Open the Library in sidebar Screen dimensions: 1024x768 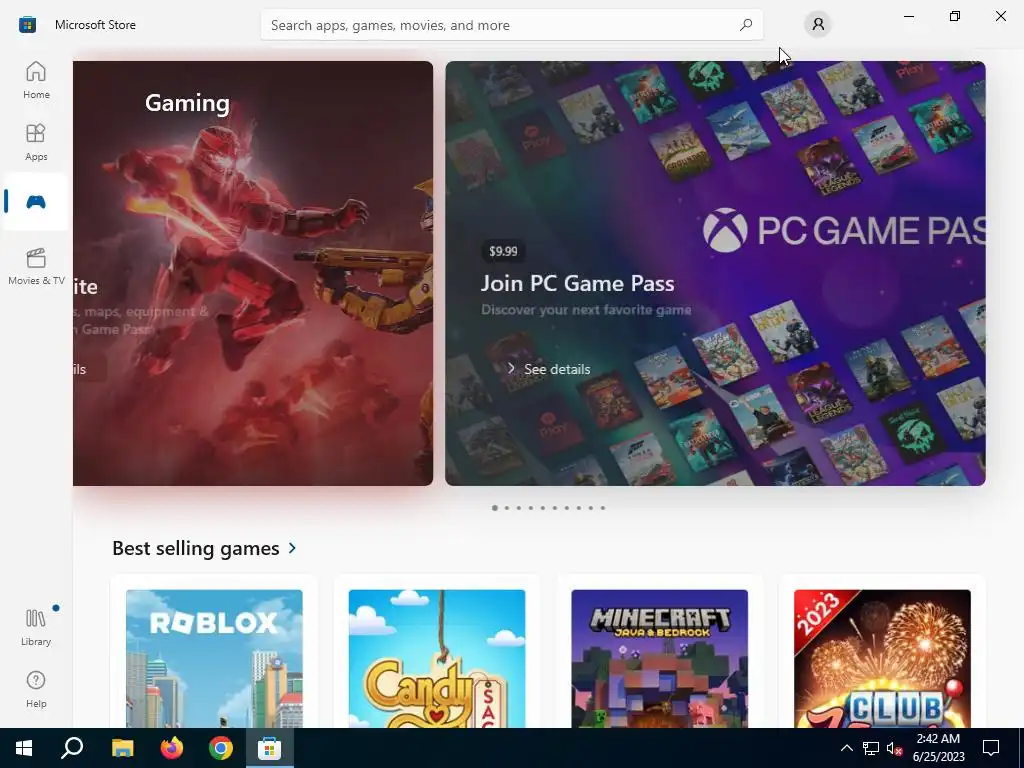click(36, 627)
